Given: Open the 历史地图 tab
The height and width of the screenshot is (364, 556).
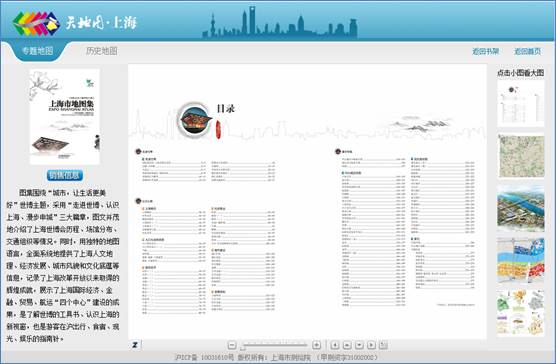Looking at the screenshot, I should click(101, 51).
